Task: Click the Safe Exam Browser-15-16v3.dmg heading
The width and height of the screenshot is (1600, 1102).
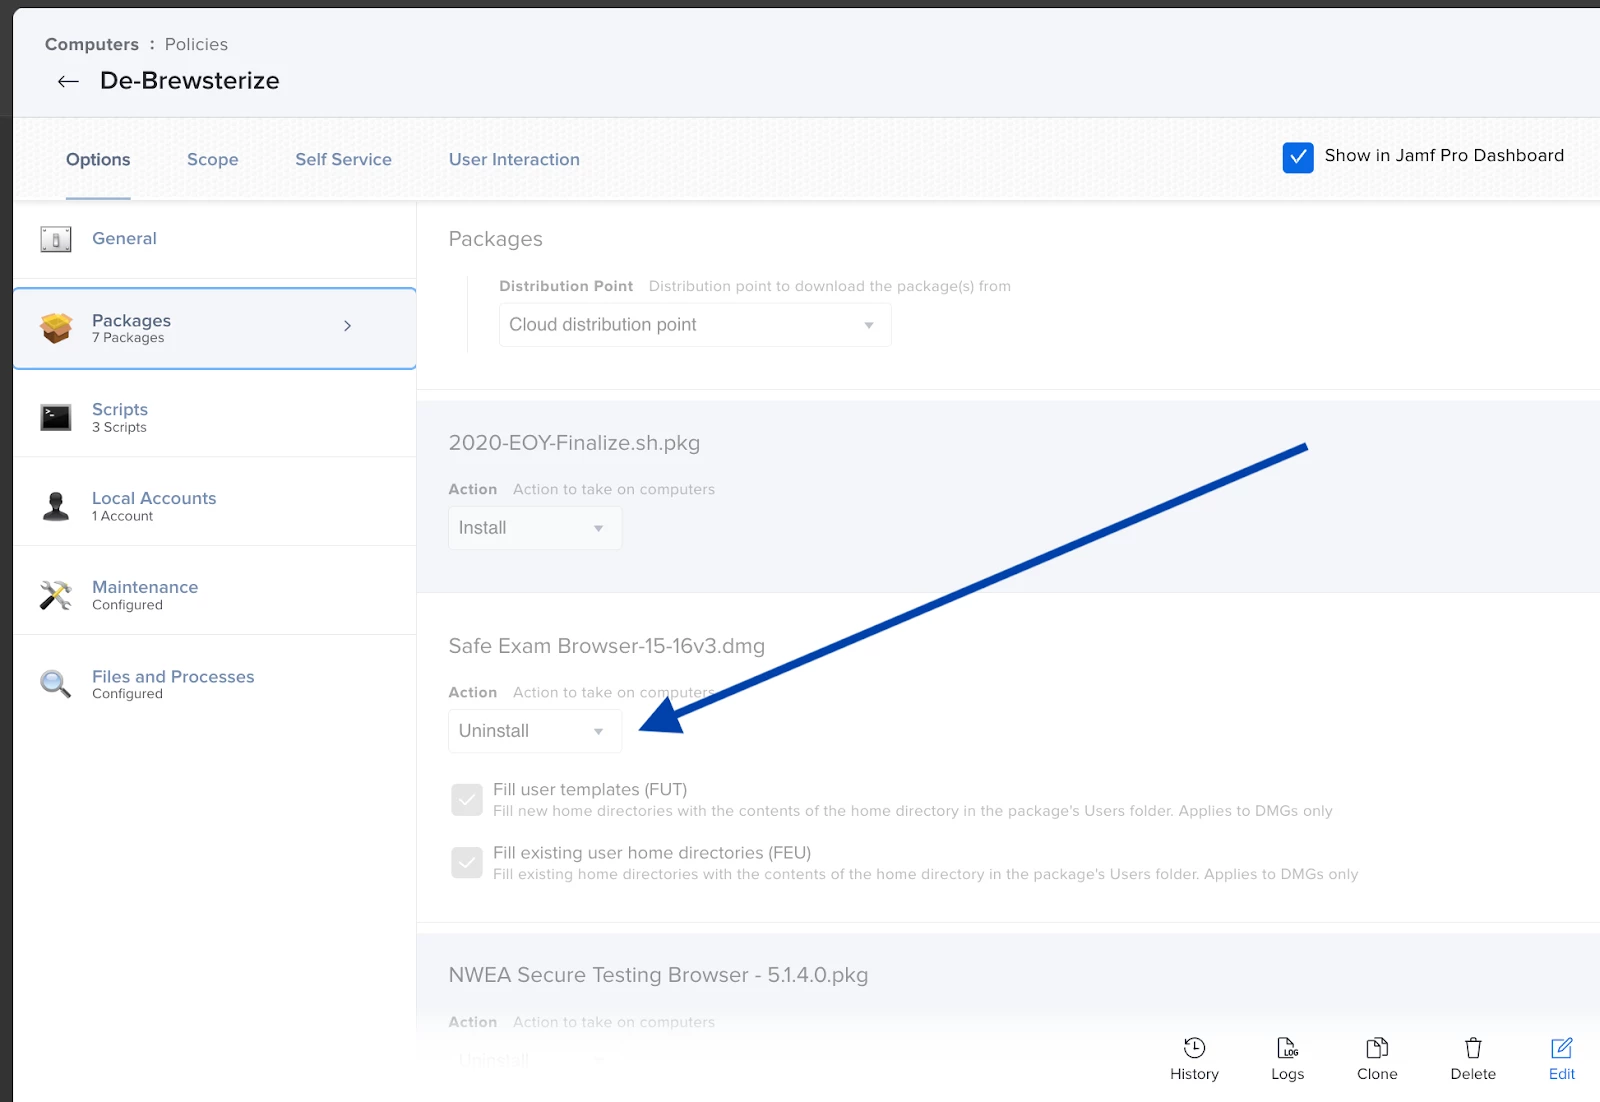Action: pos(607,646)
